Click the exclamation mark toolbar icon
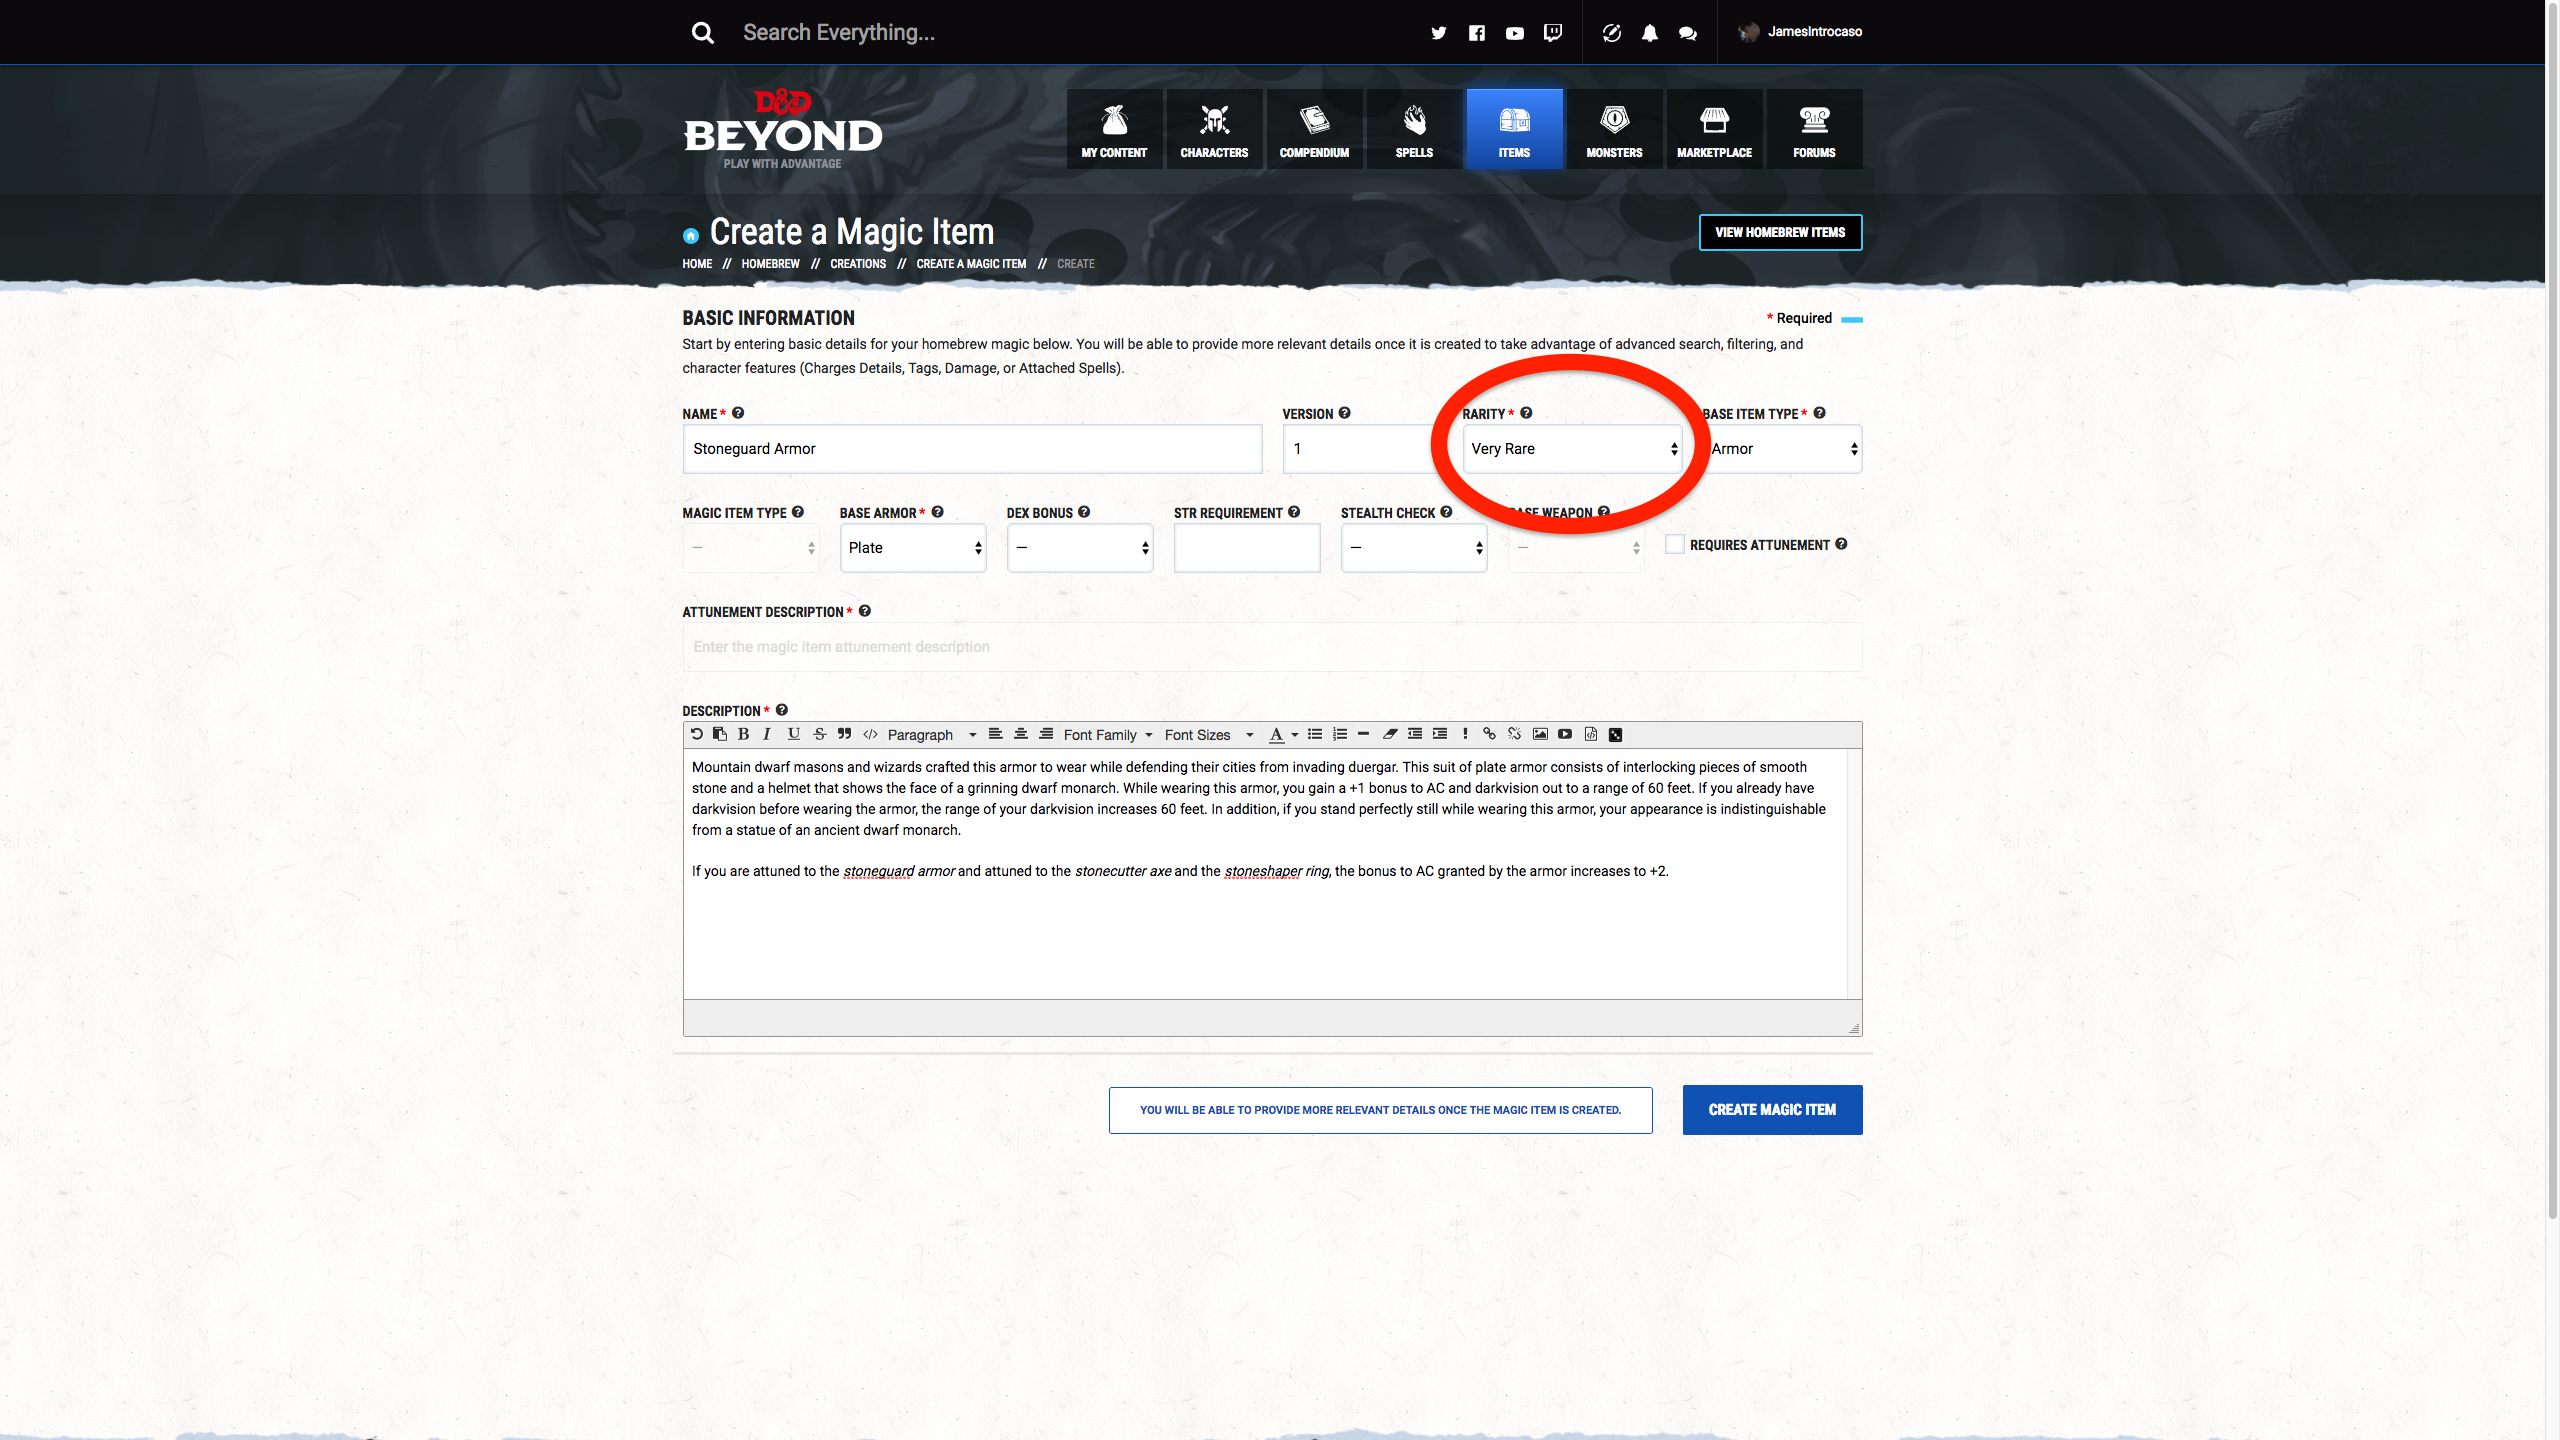The height and width of the screenshot is (1440, 2560). pyautogui.click(x=1465, y=734)
